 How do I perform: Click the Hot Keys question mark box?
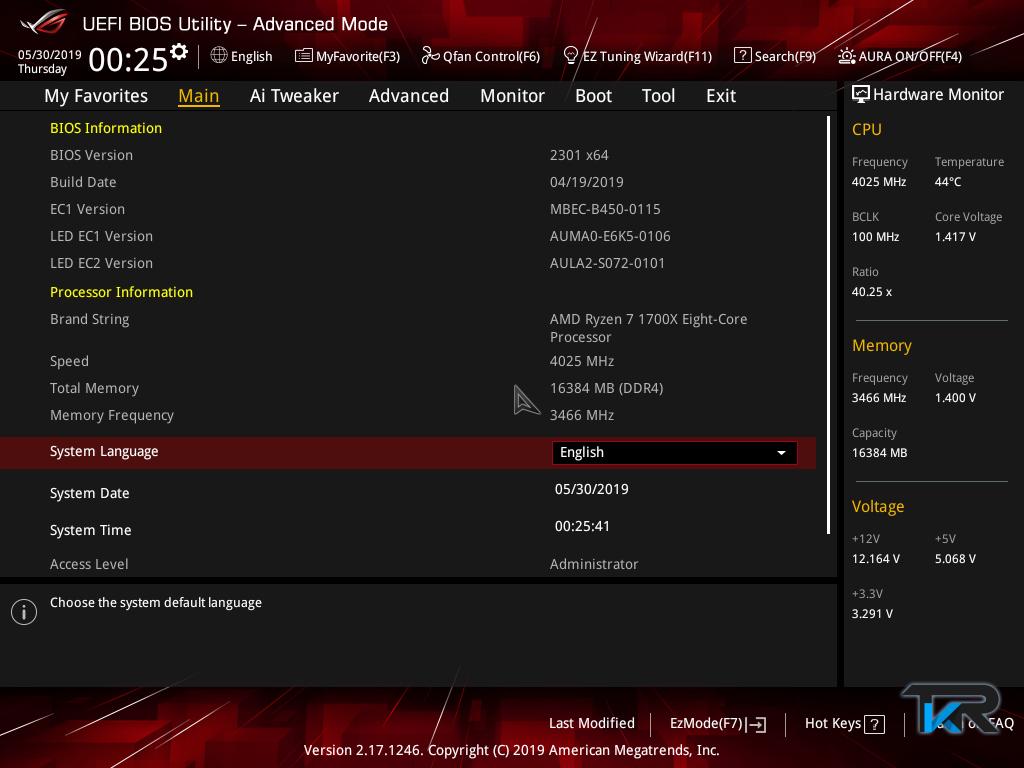[874, 724]
